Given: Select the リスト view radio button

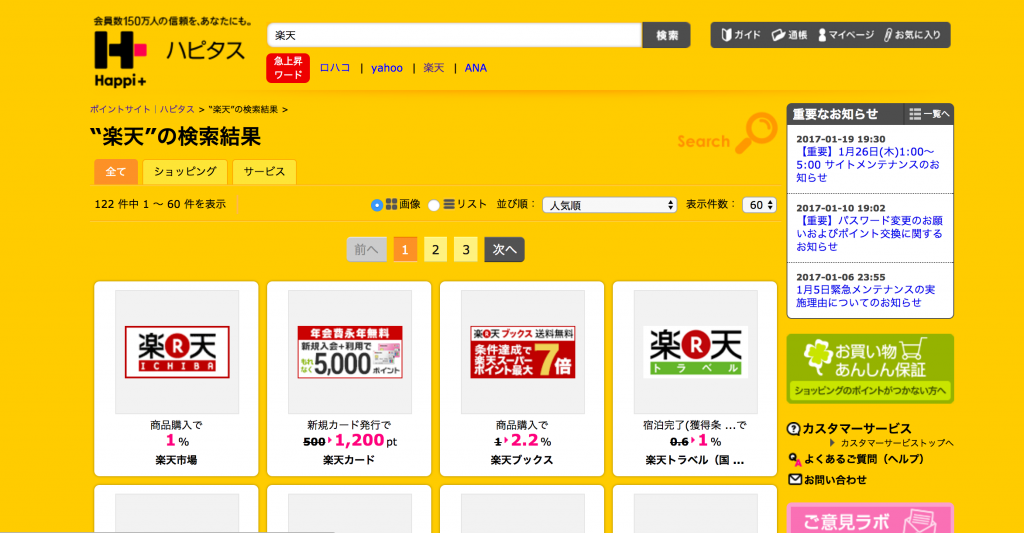Looking at the screenshot, I should (x=434, y=205).
